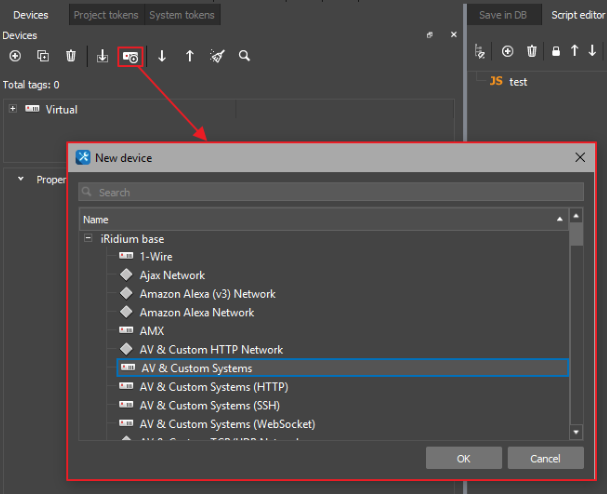Collapse the iRidium base tree node
Viewport: 607px width, 494px height.
pyautogui.click(x=89, y=239)
